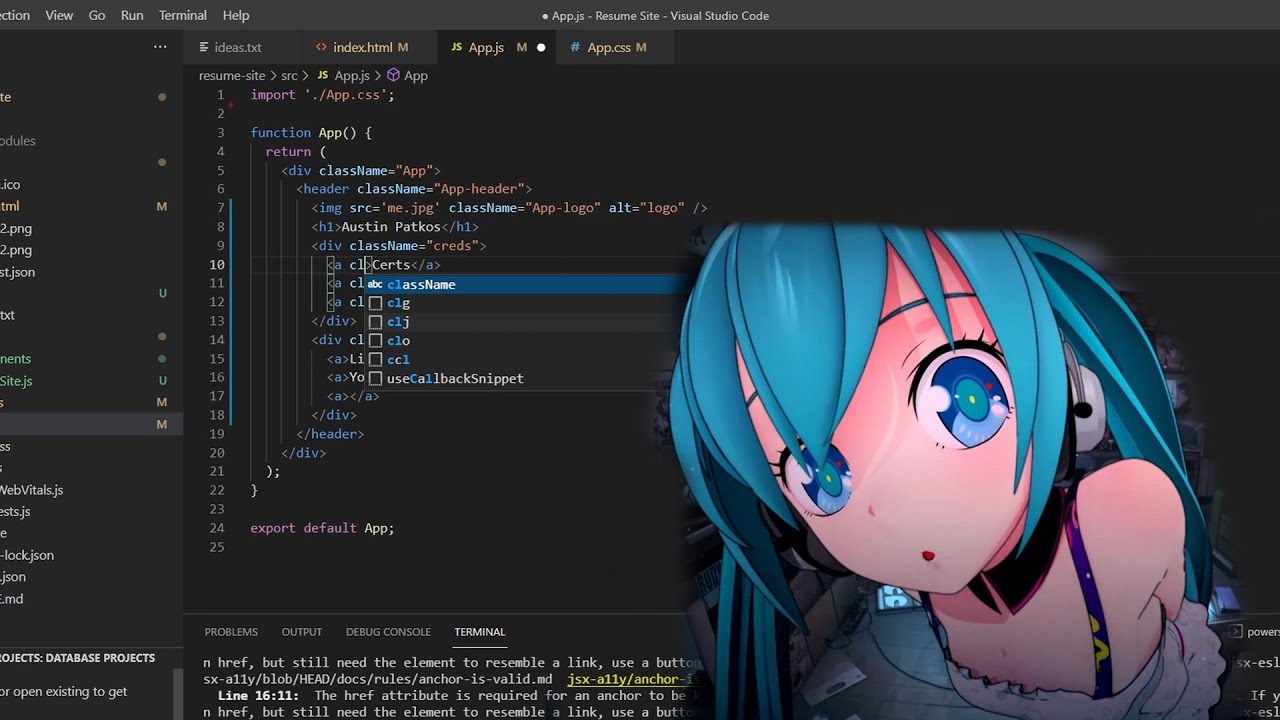Click the abc icon beside className suggestion
Viewport: 1280px width, 720px height.
pyautogui.click(x=375, y=285)
